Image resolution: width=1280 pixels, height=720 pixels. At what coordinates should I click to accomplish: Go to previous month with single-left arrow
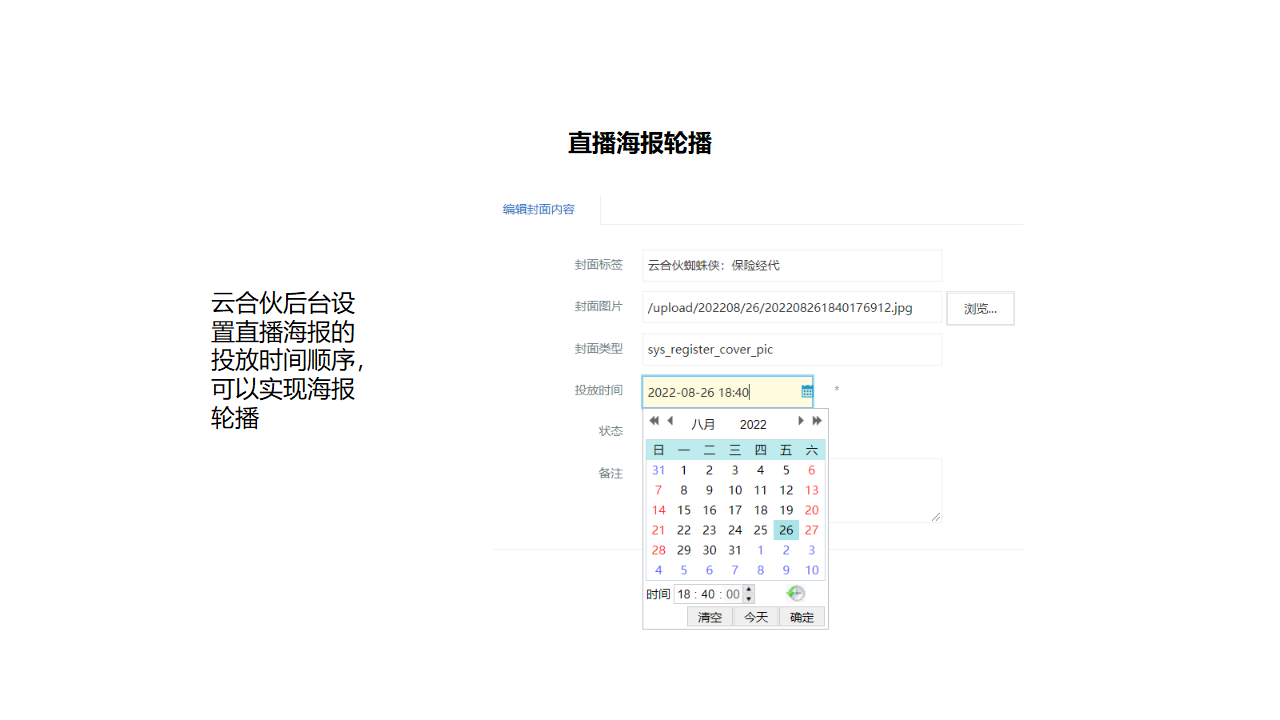[670, 421]
